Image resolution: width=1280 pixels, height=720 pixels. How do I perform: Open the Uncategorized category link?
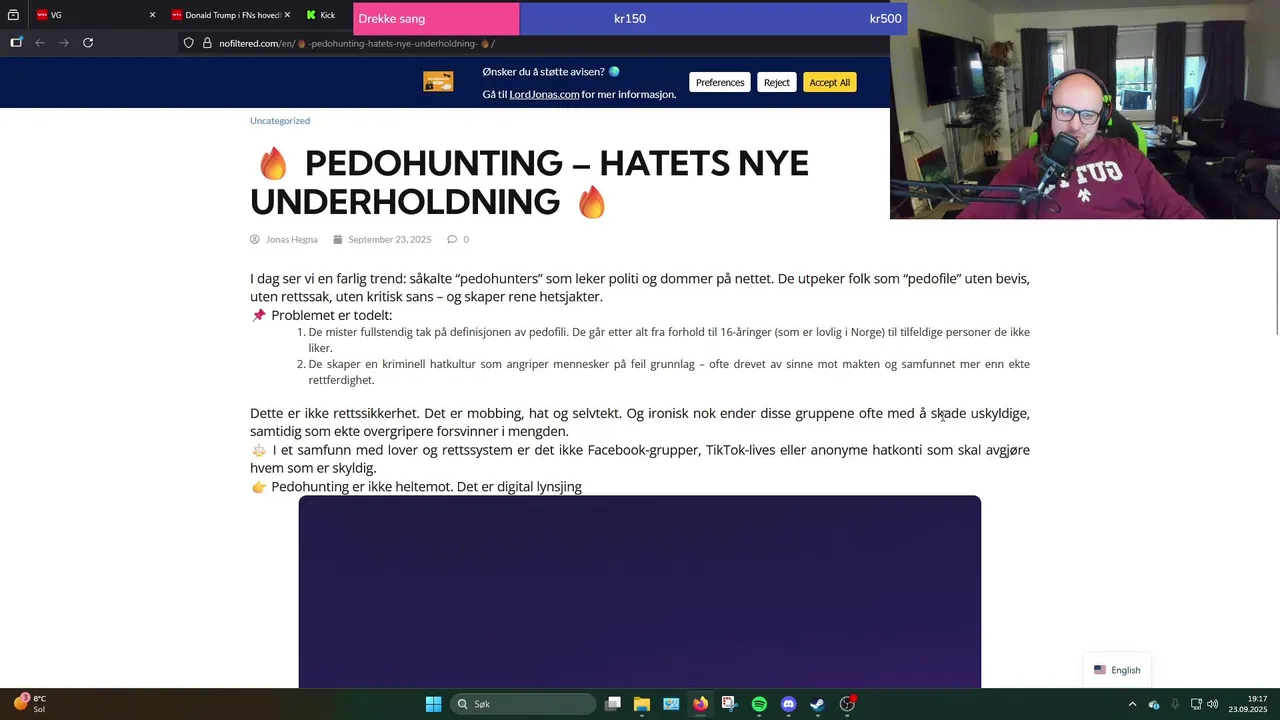[280, 121]
